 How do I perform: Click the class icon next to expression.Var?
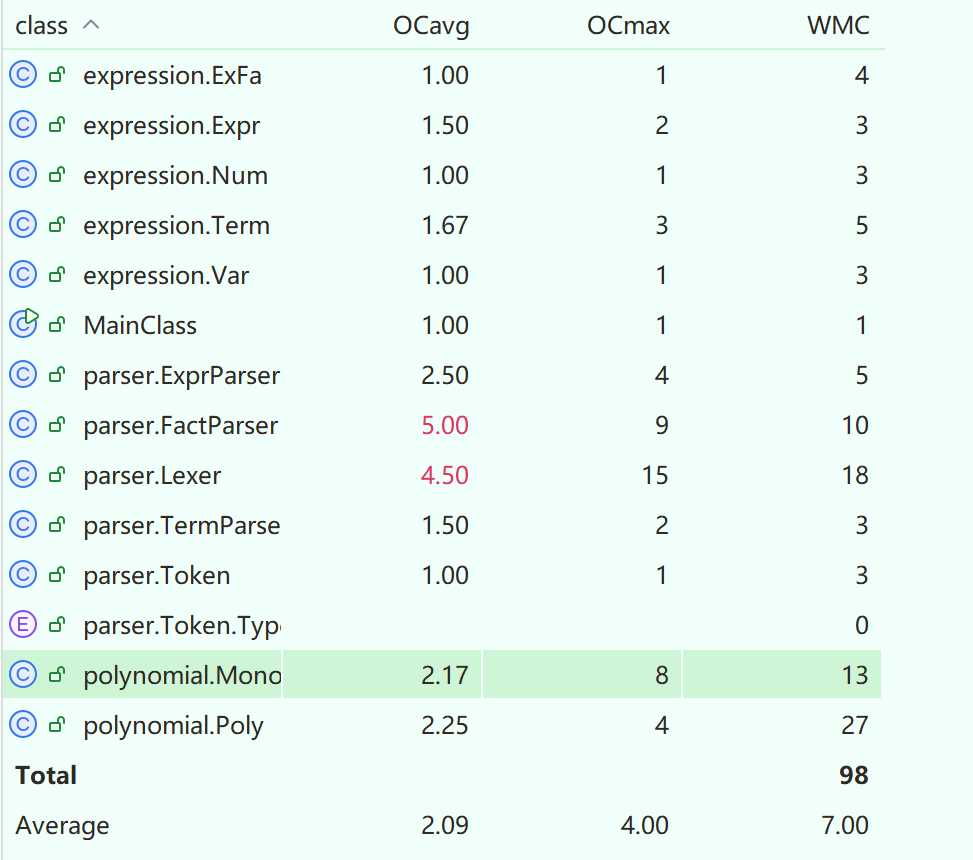pos(23,275)
